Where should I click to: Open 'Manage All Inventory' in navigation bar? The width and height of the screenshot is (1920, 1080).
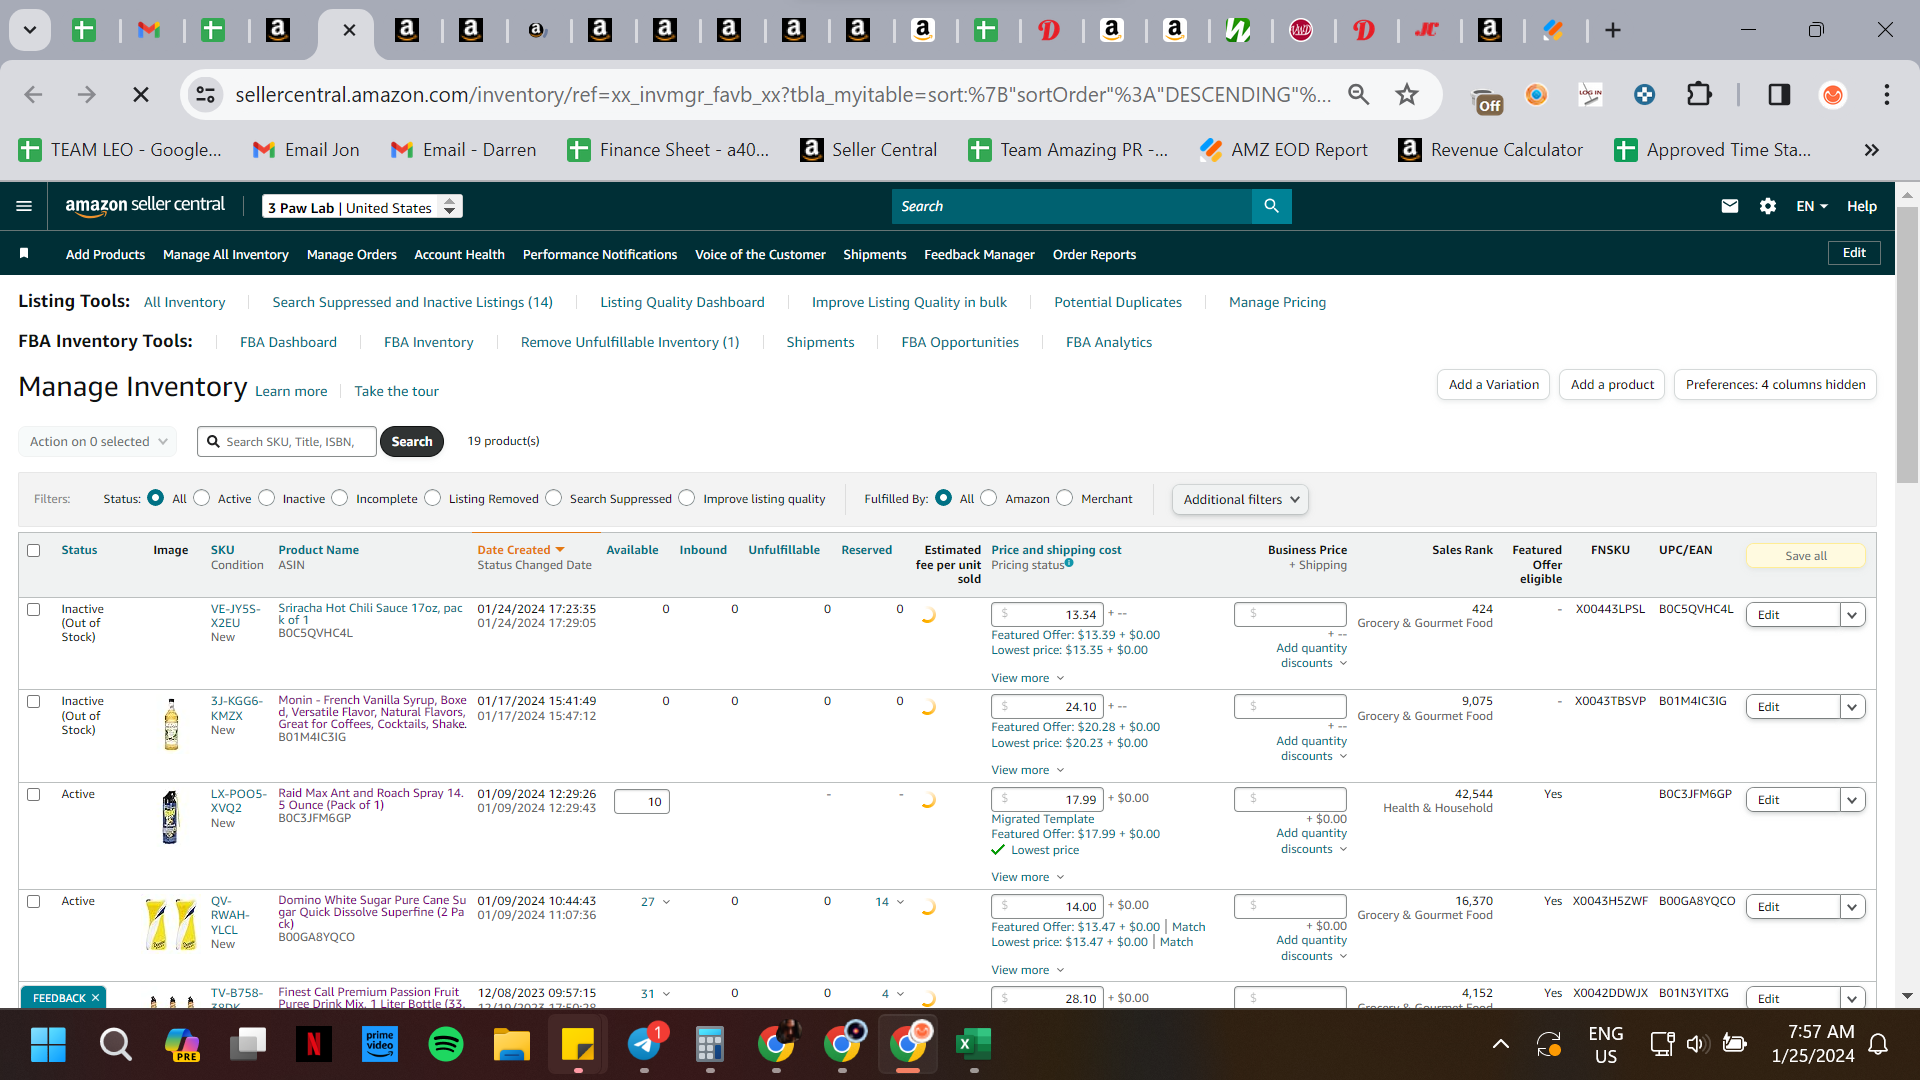click(226, 254)
